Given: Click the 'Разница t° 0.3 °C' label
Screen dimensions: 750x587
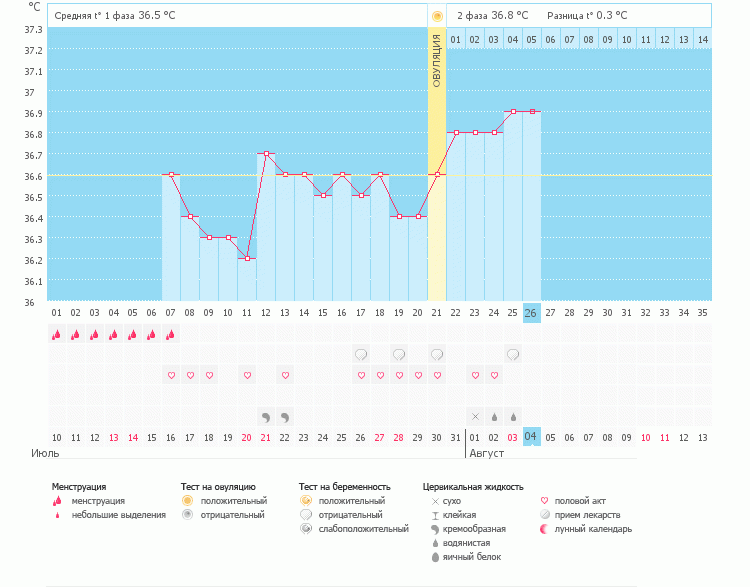Looking at the screenshot, I should [x=586, y=16].
